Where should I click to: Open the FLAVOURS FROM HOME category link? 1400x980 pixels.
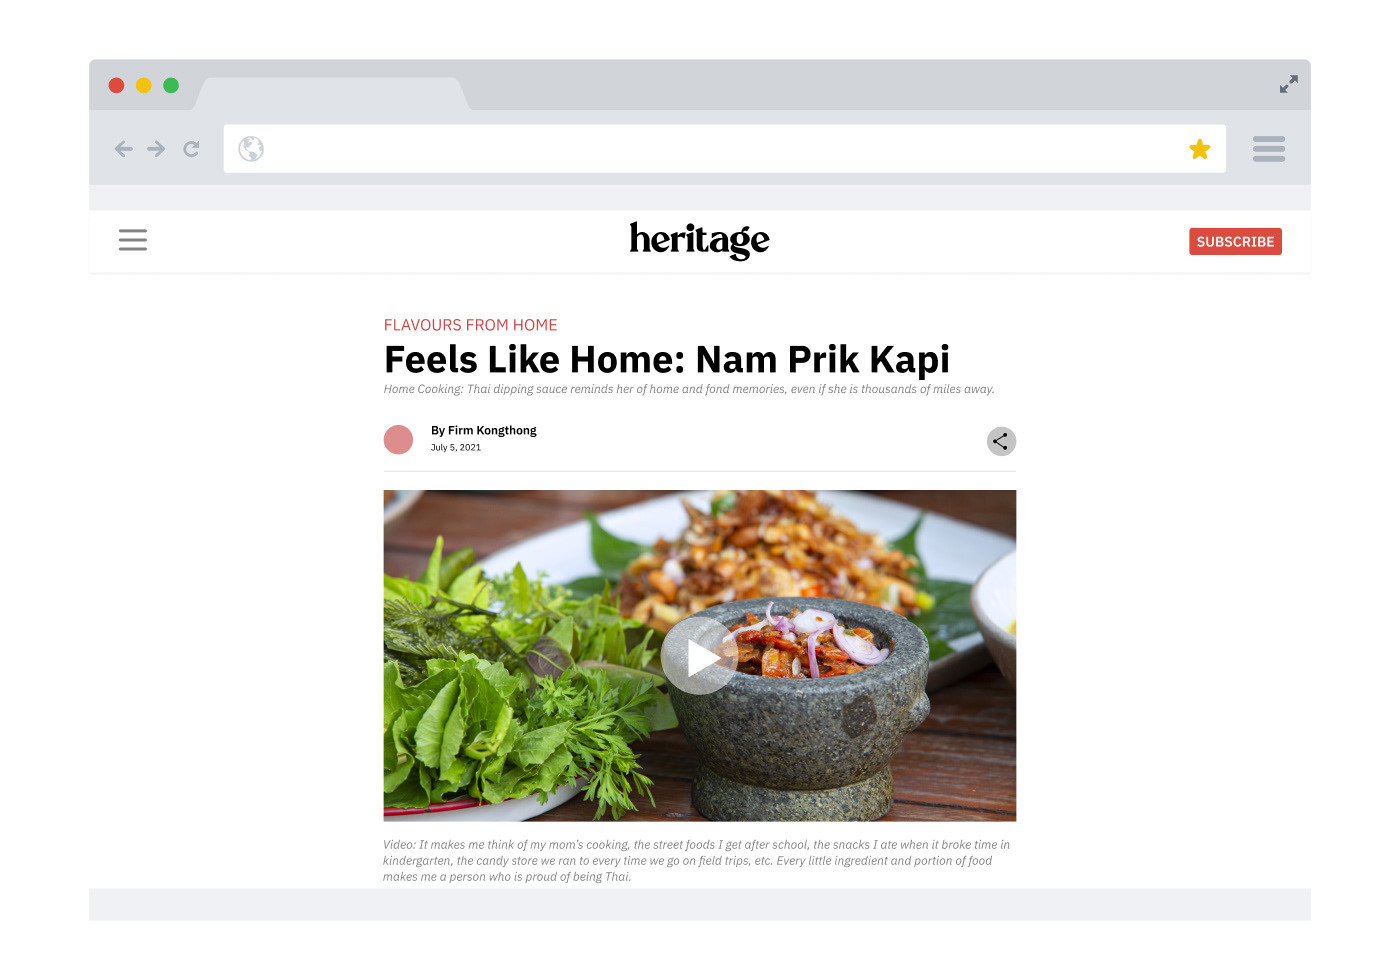click(x=471, y=325)
